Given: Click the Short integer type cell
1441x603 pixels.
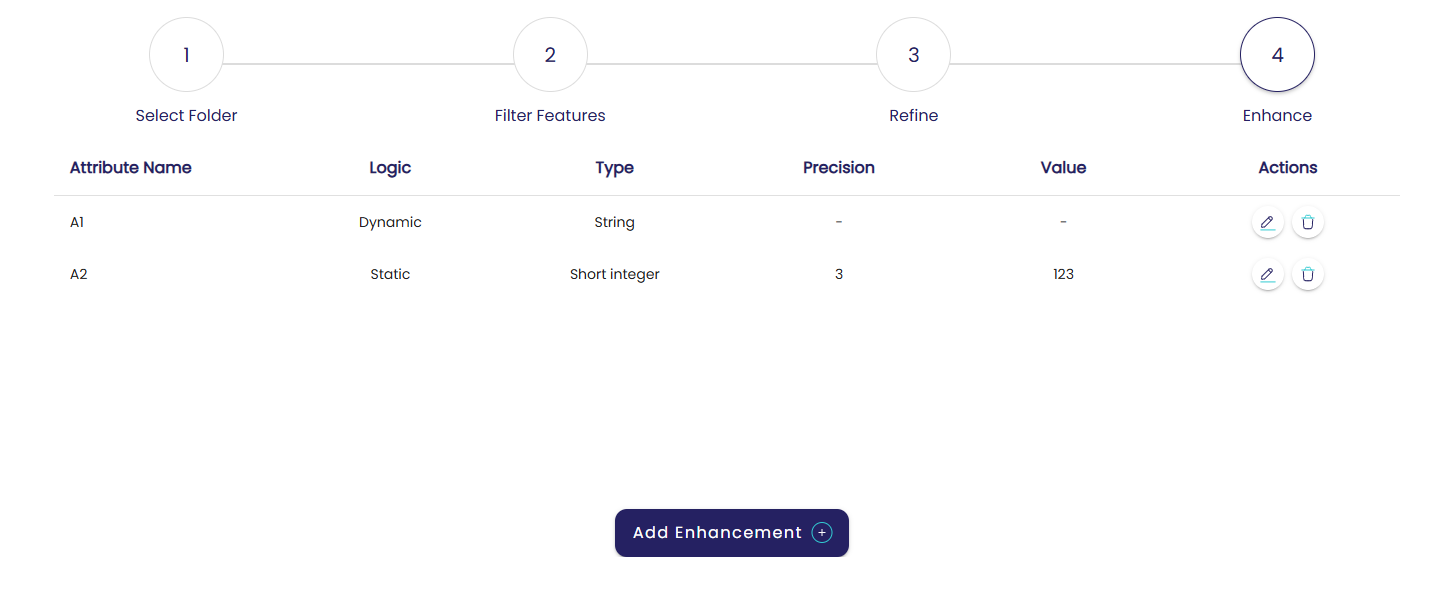Looking at the screenshot, I should pos(614,274).
